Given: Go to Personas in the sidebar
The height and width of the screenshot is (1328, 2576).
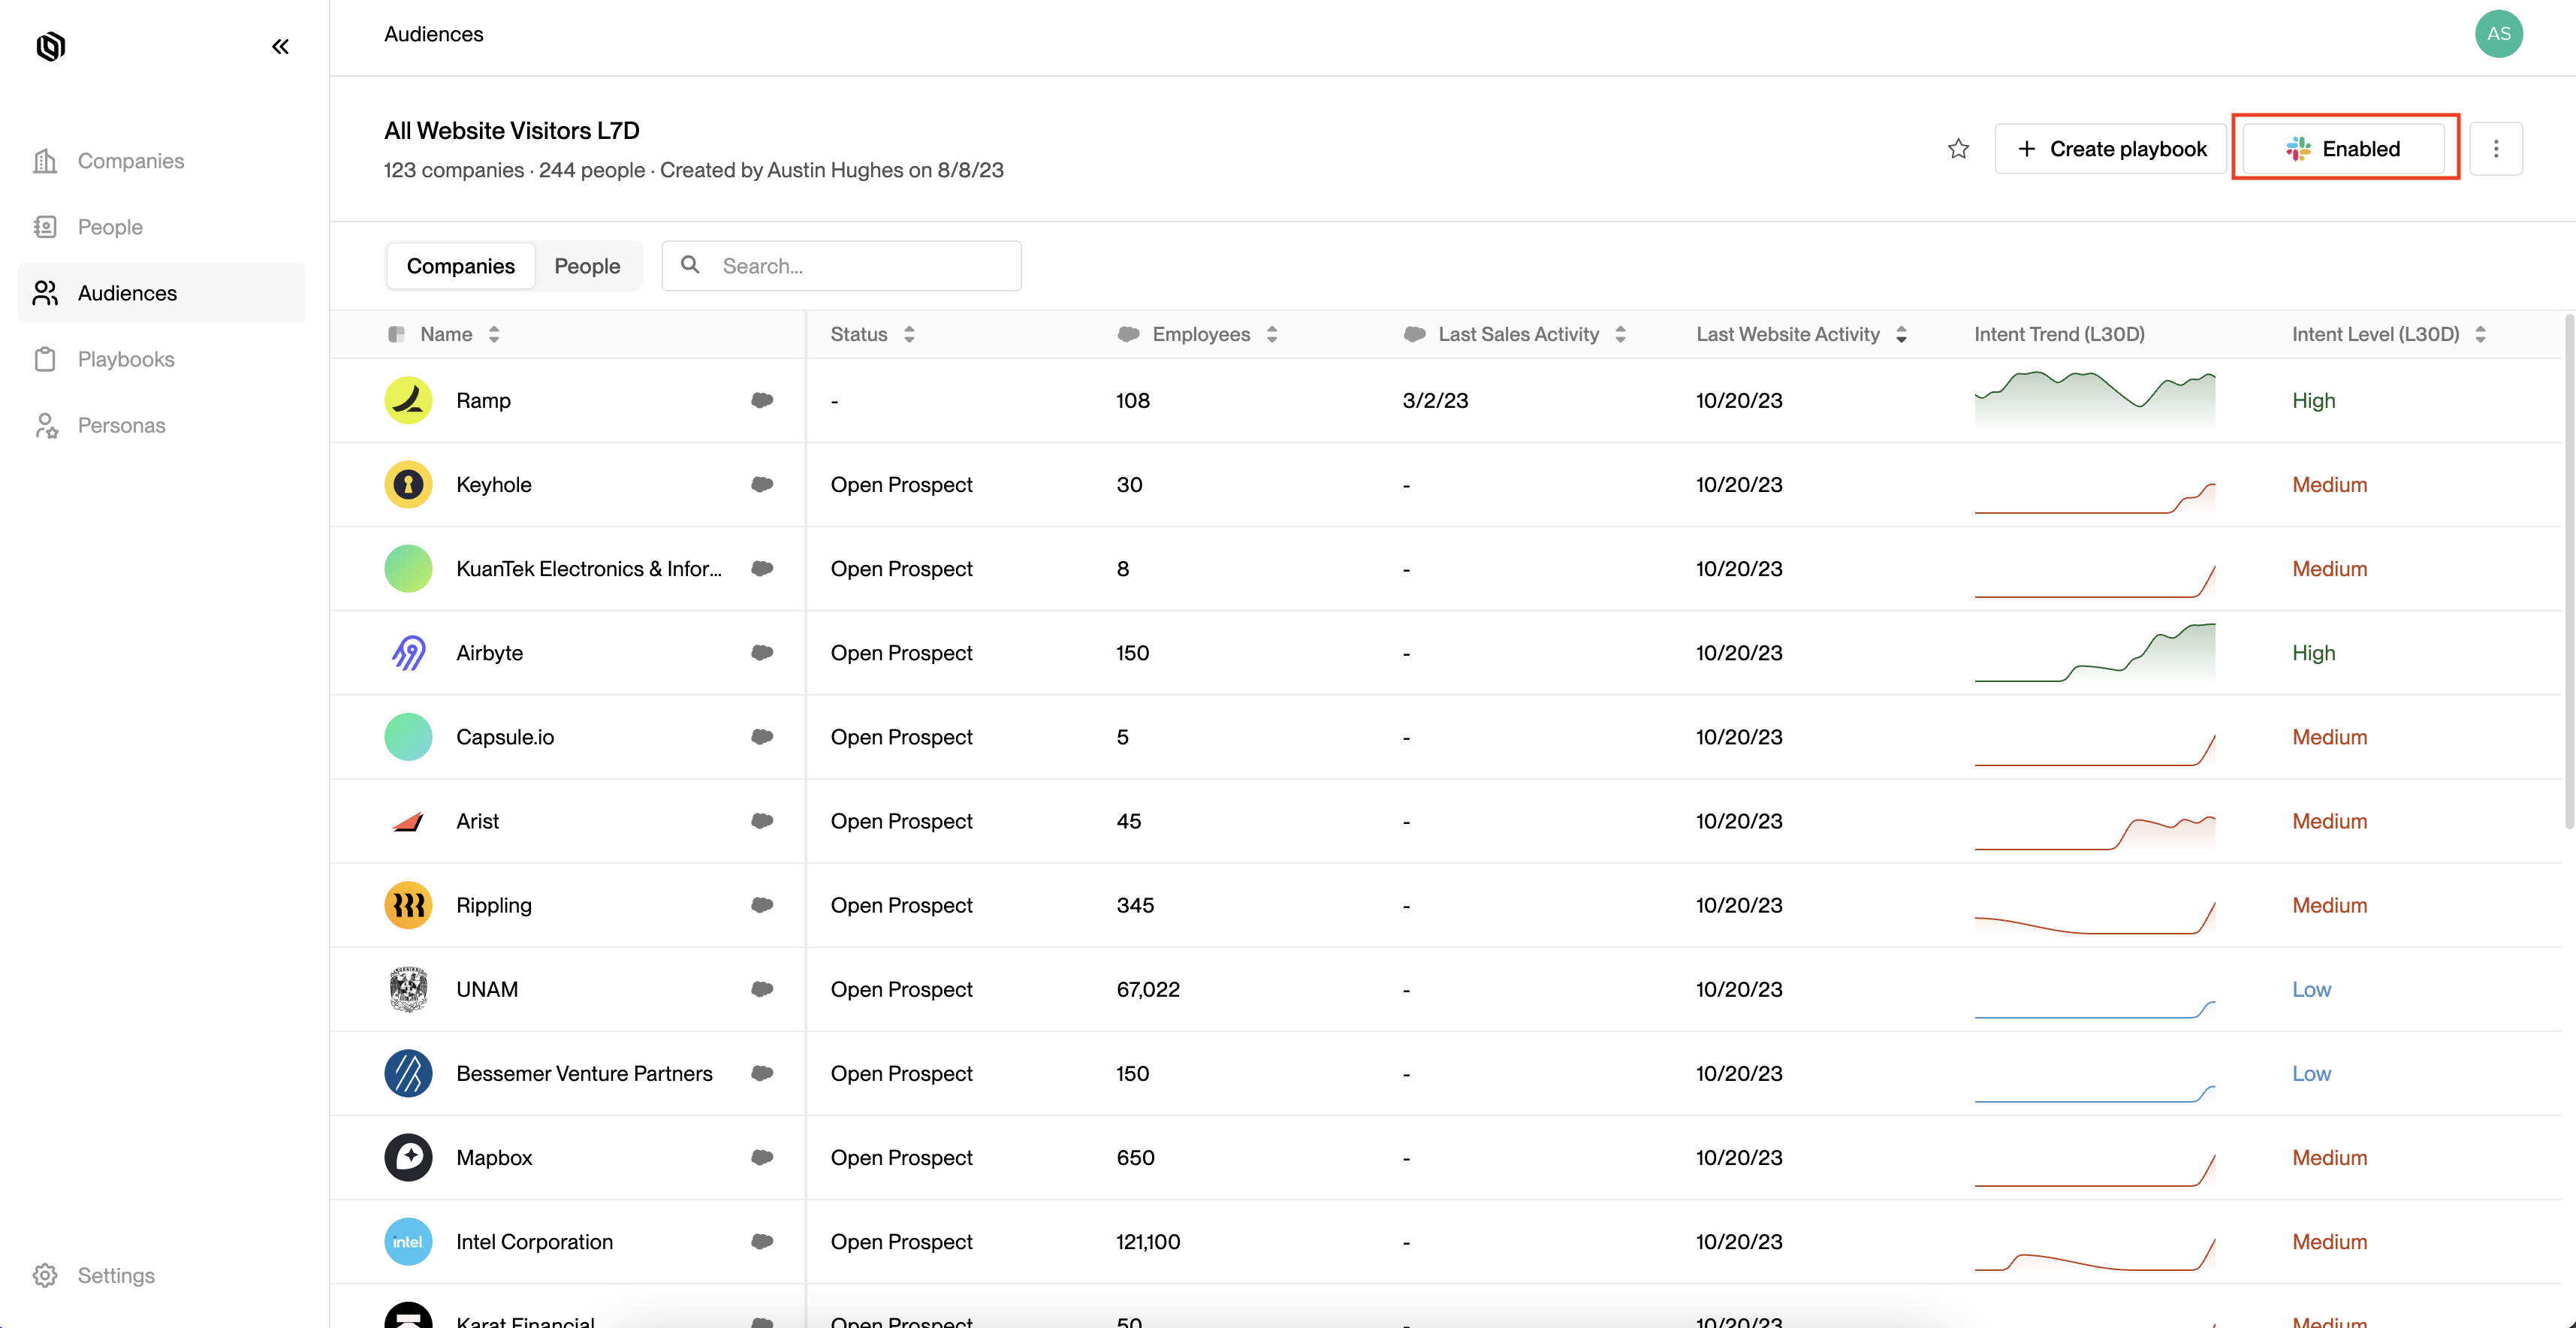Looking at the screenshot, I should click(121, 425).
